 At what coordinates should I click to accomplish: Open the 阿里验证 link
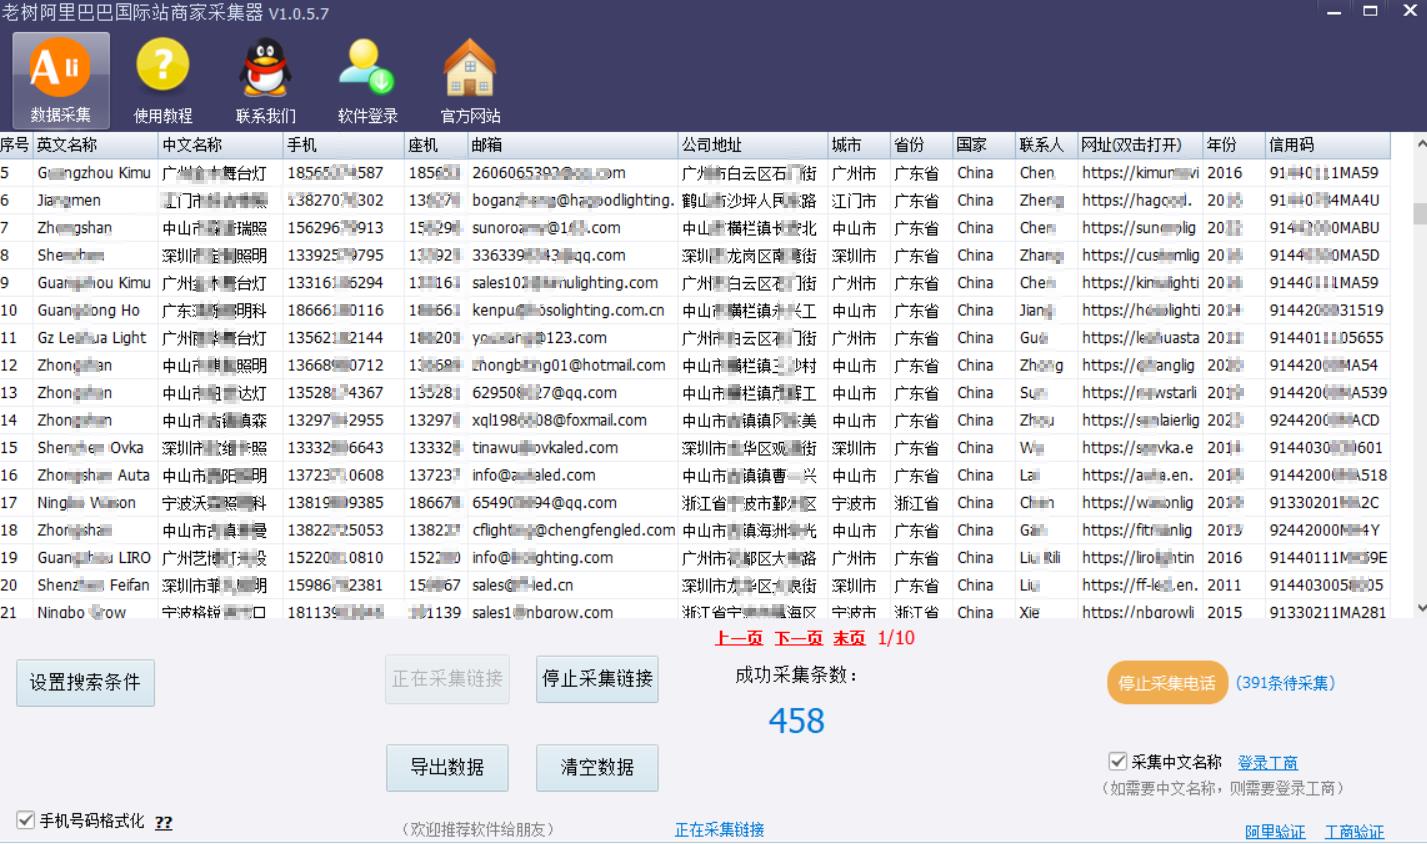(x=1275, y=832)
